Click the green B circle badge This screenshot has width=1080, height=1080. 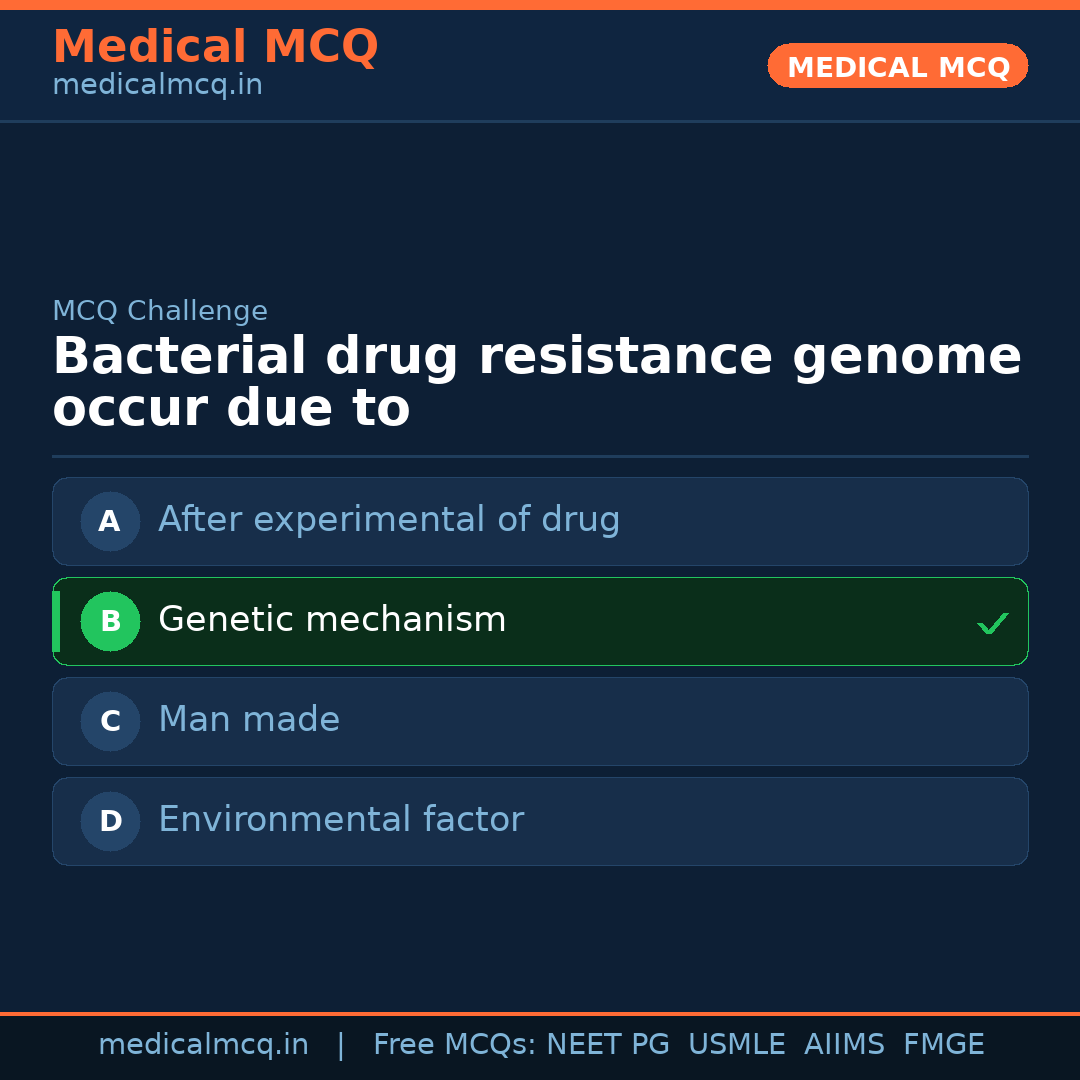point(110,621)
